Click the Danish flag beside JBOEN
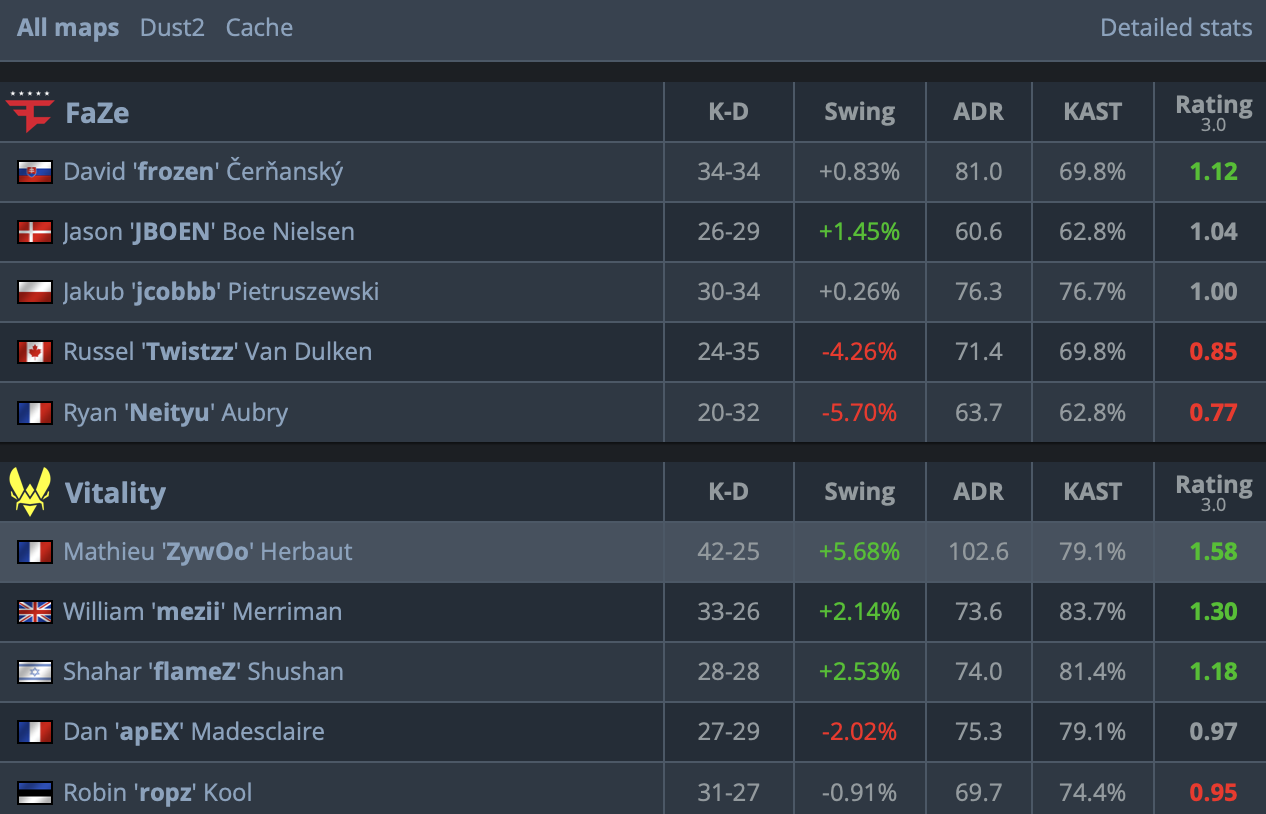This screenshot has height=814, width=1266. (x=35, y=232)
